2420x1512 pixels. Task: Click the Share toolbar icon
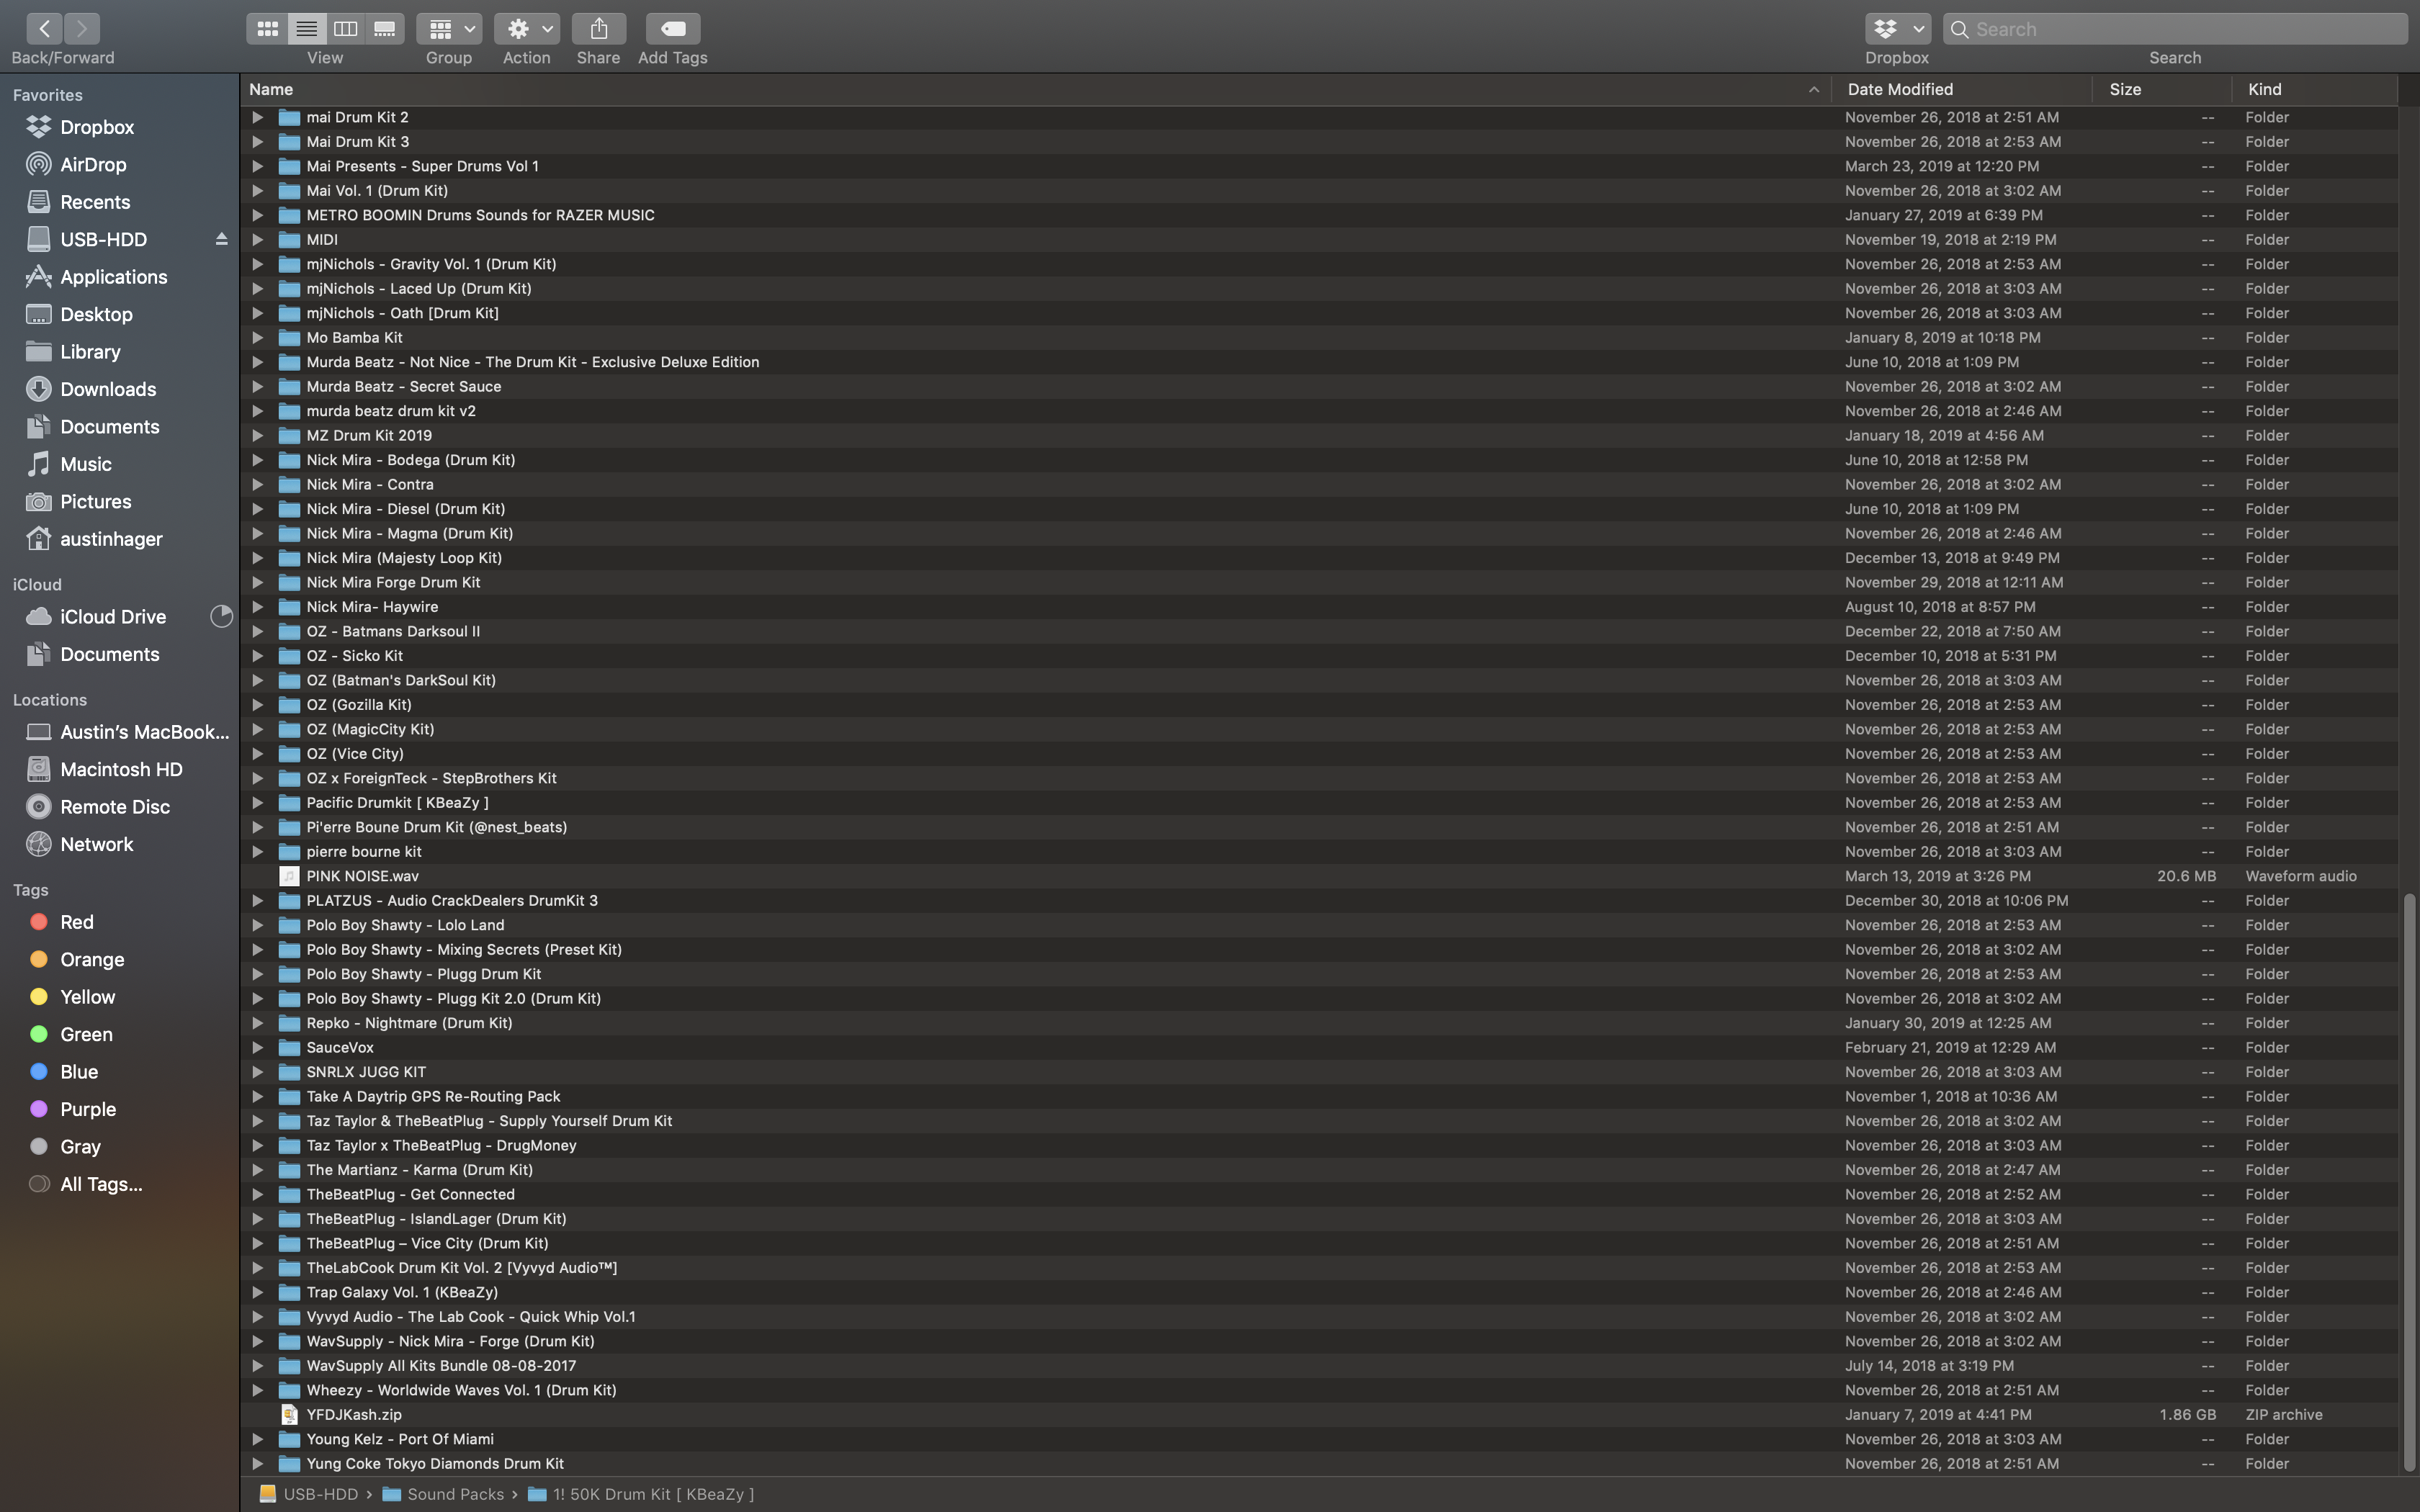598,29
